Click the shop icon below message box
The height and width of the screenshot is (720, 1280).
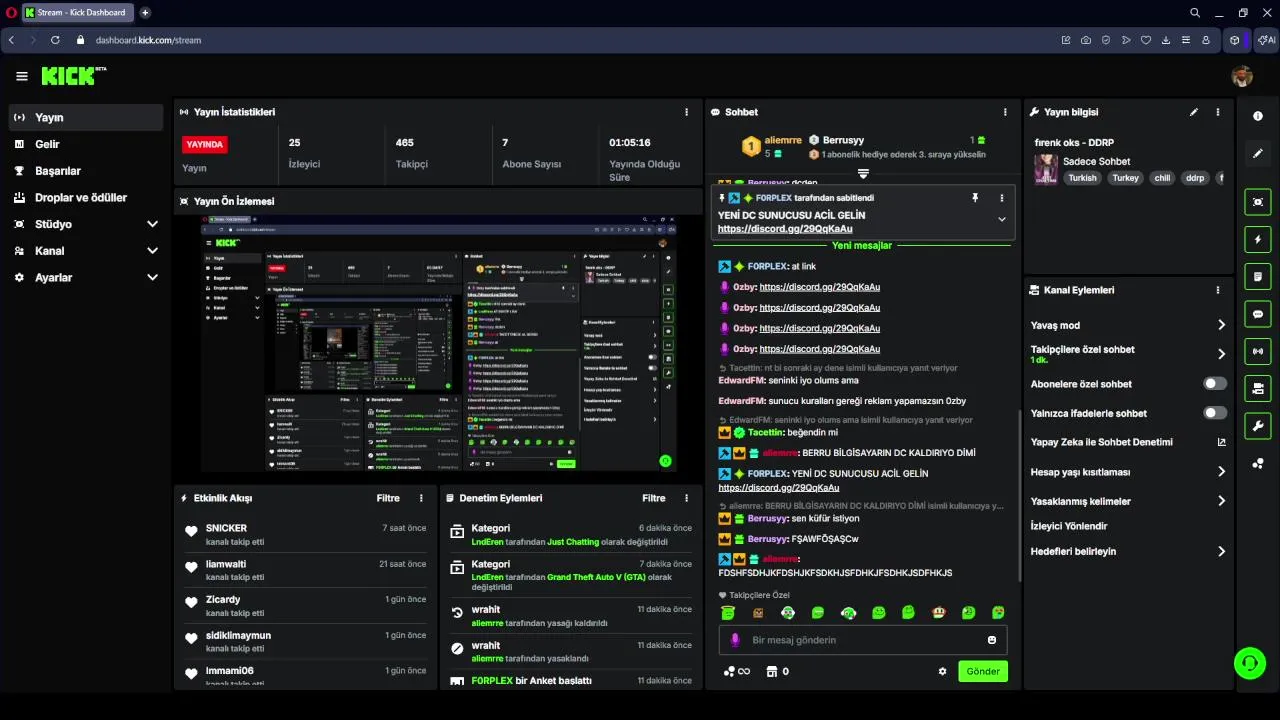772,671
